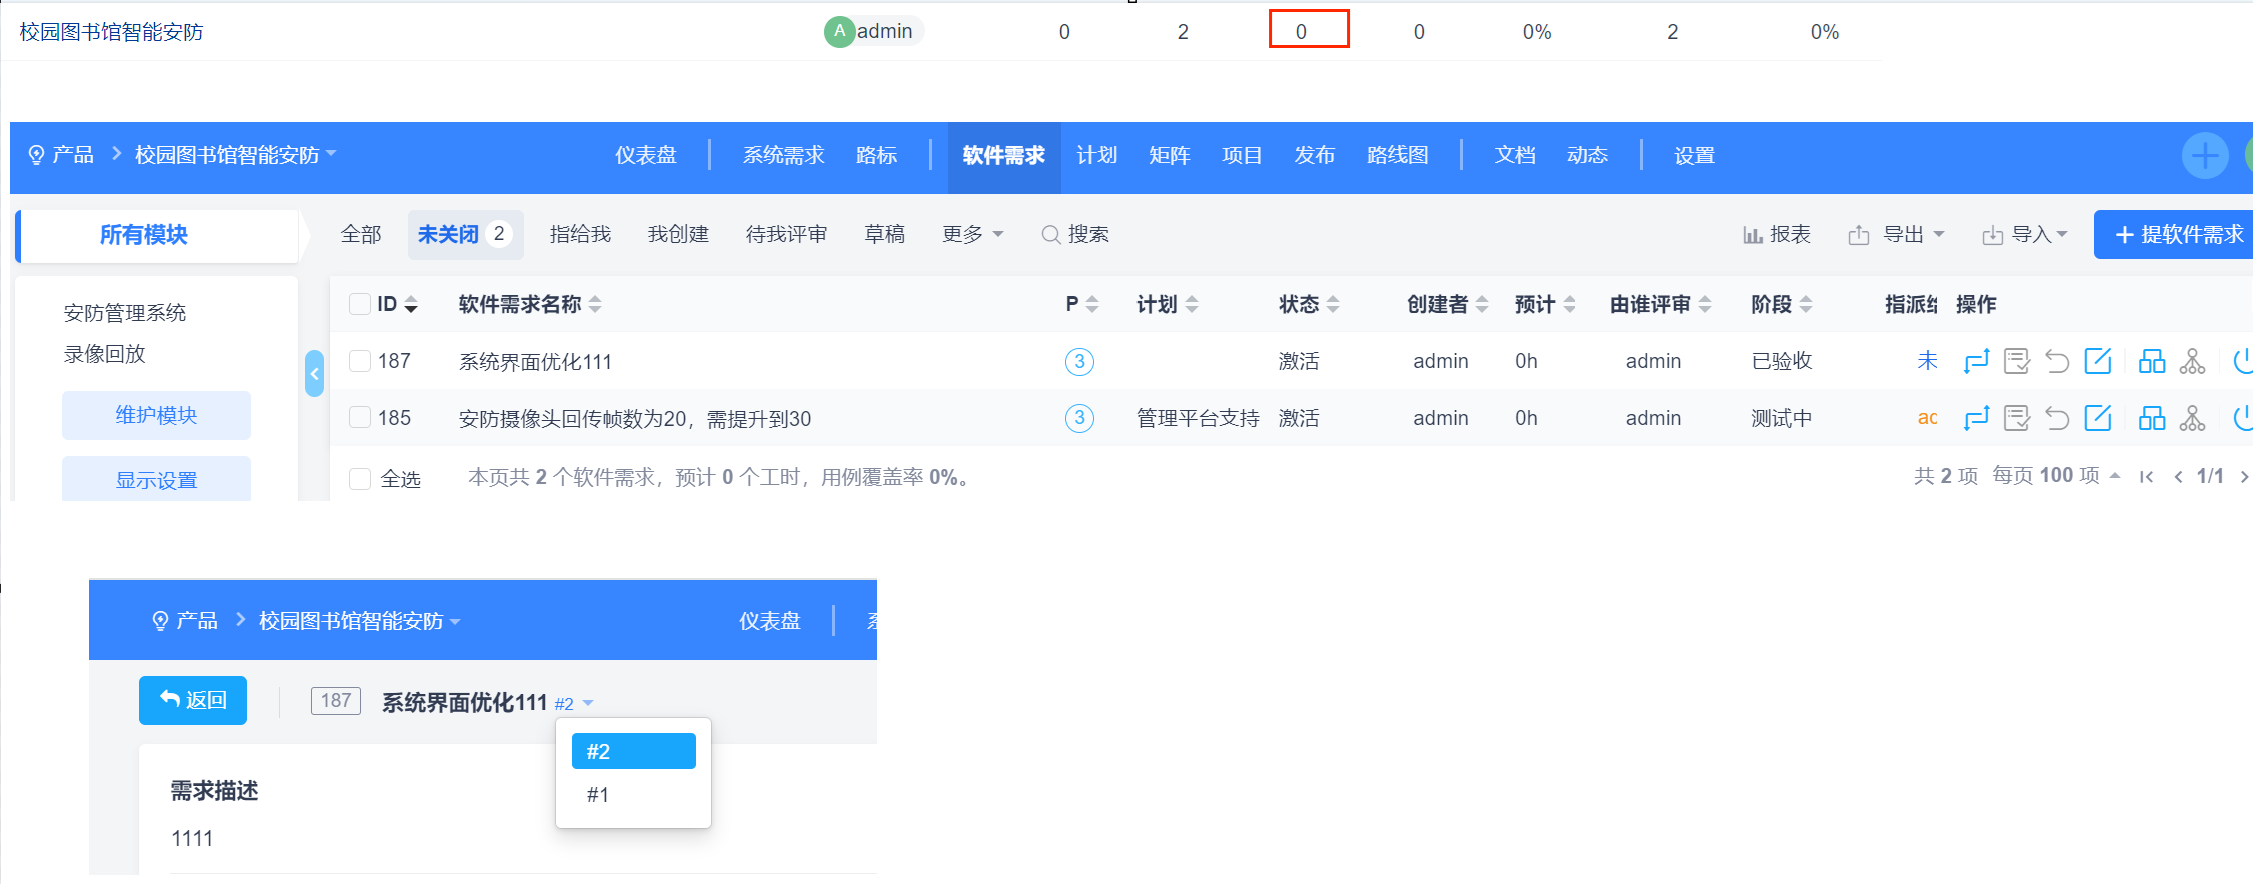Click the decompose tree icon in row 185
Image resolution: width=2253 pixels, height=884 pixels.
click(2192, 418)
